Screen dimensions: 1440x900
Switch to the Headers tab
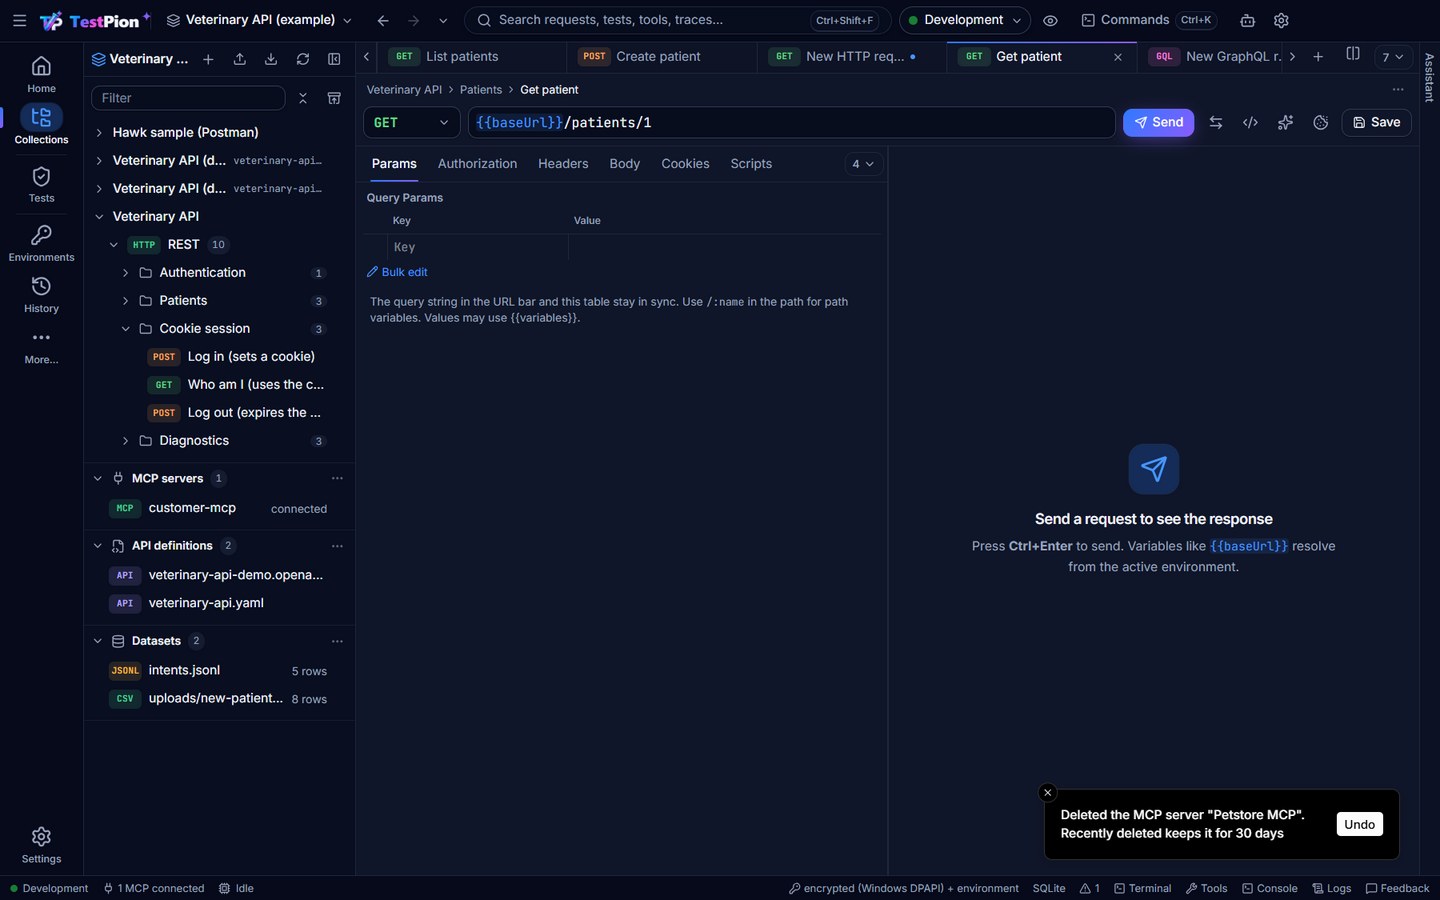pos(563,164)
